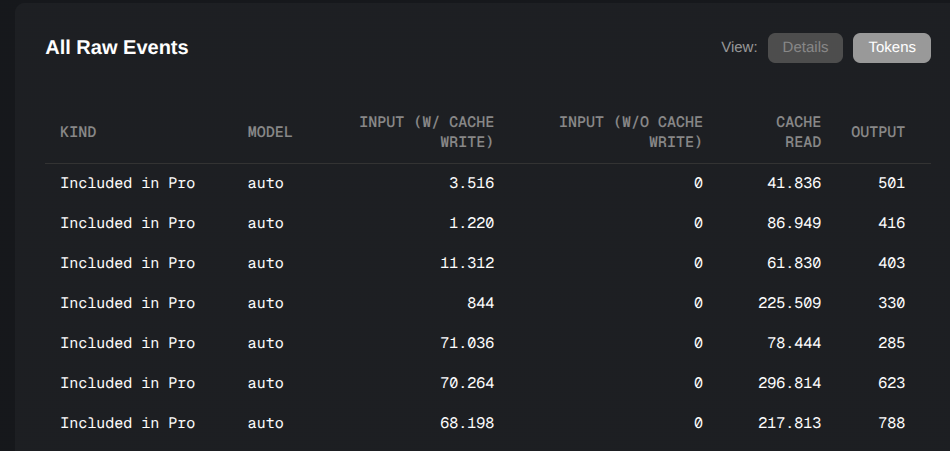Click the INPUT (W/ CACHE WRITE) header
This screenshot has width=950, height=451.
pos(427,132)
